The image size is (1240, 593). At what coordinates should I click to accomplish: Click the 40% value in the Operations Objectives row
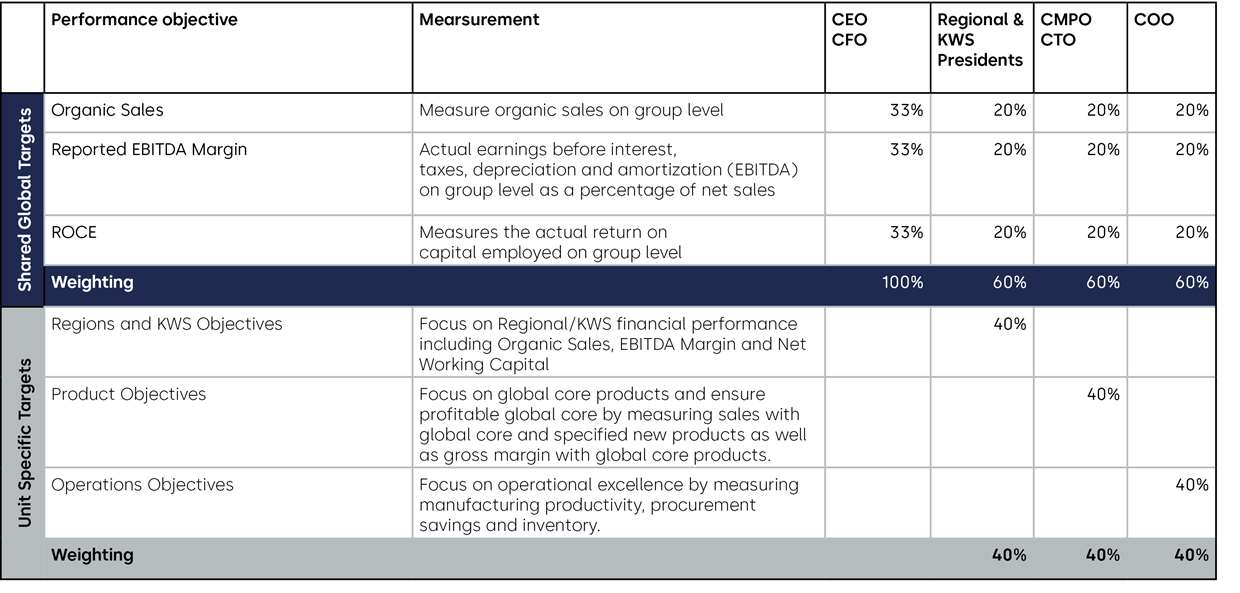pyautogui.click(x=1191, y=485)
